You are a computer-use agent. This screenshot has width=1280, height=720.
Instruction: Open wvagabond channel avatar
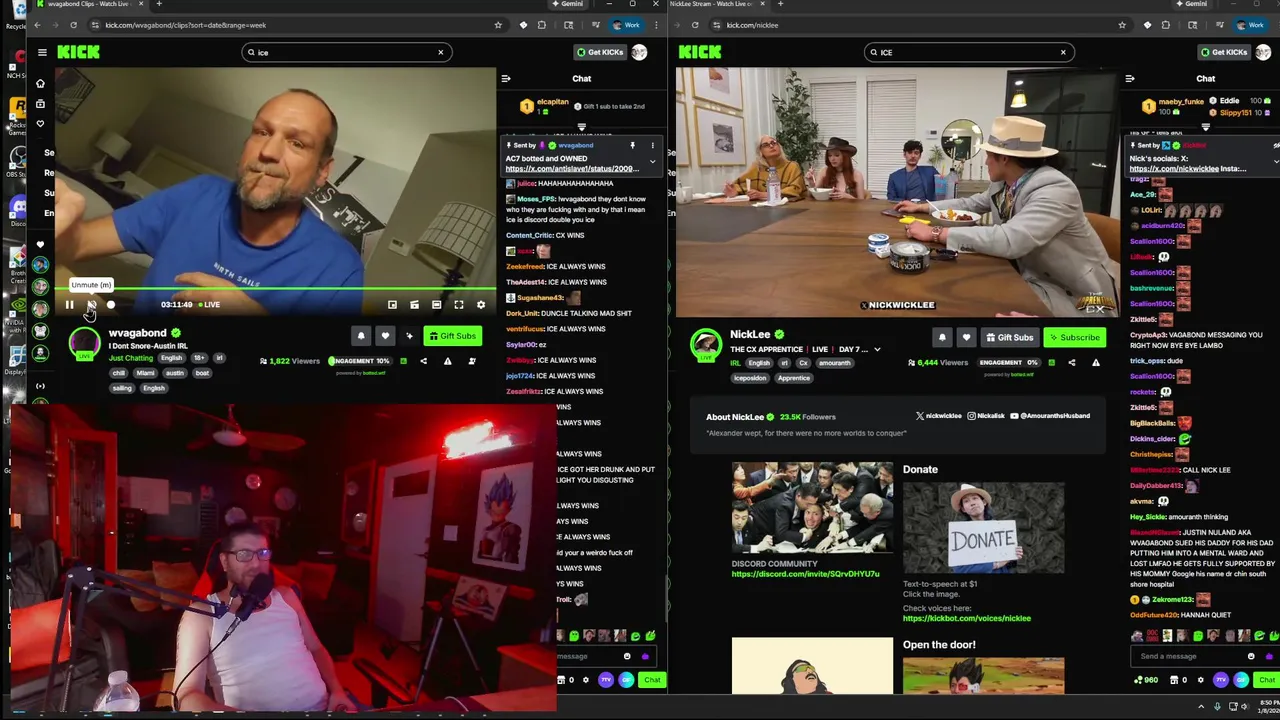coord(85,345)
